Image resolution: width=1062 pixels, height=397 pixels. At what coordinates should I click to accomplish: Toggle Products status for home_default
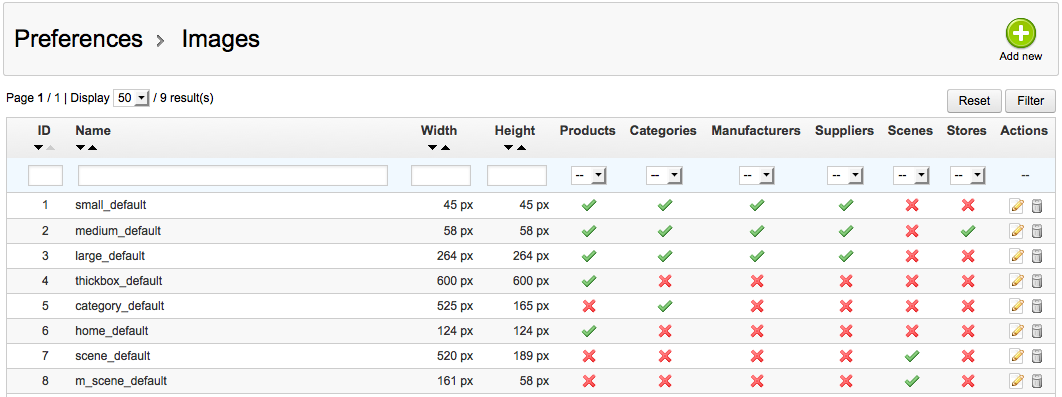tap(589, 331)
